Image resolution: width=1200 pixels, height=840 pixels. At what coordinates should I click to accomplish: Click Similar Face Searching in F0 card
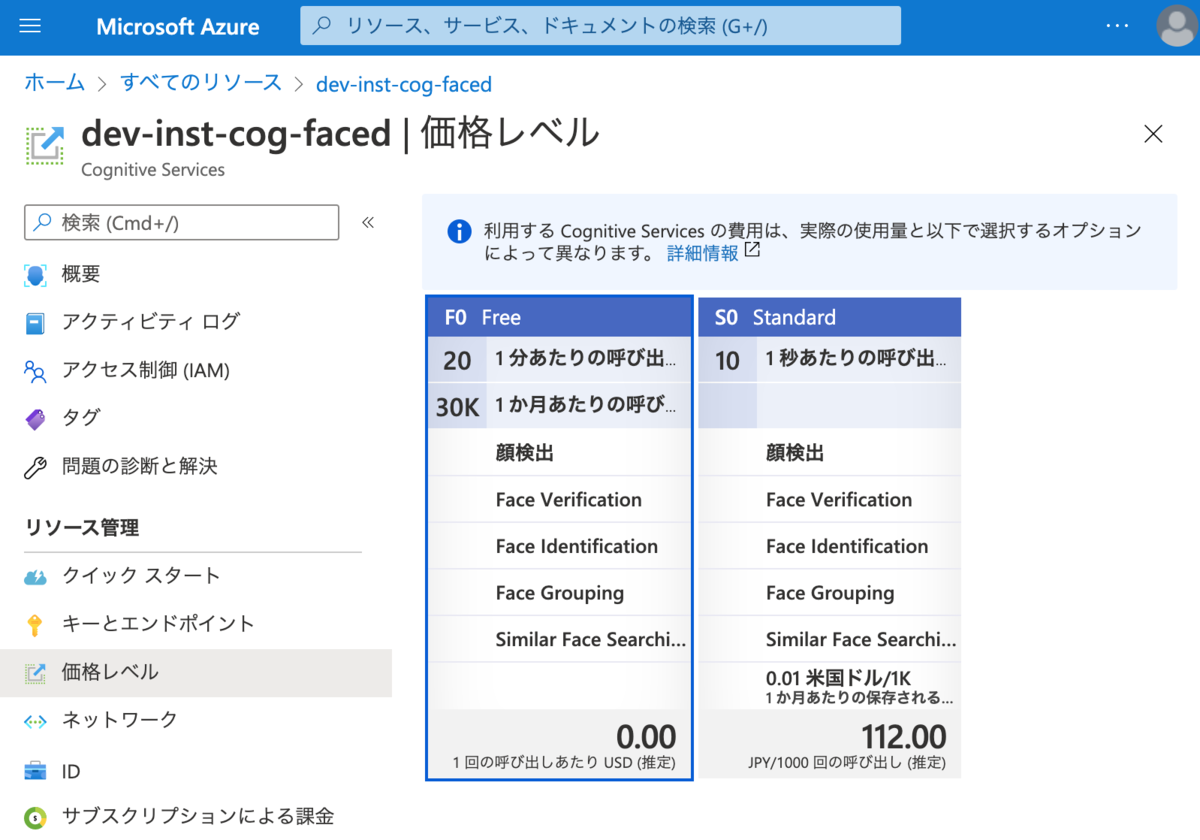(x=591, y=640)
